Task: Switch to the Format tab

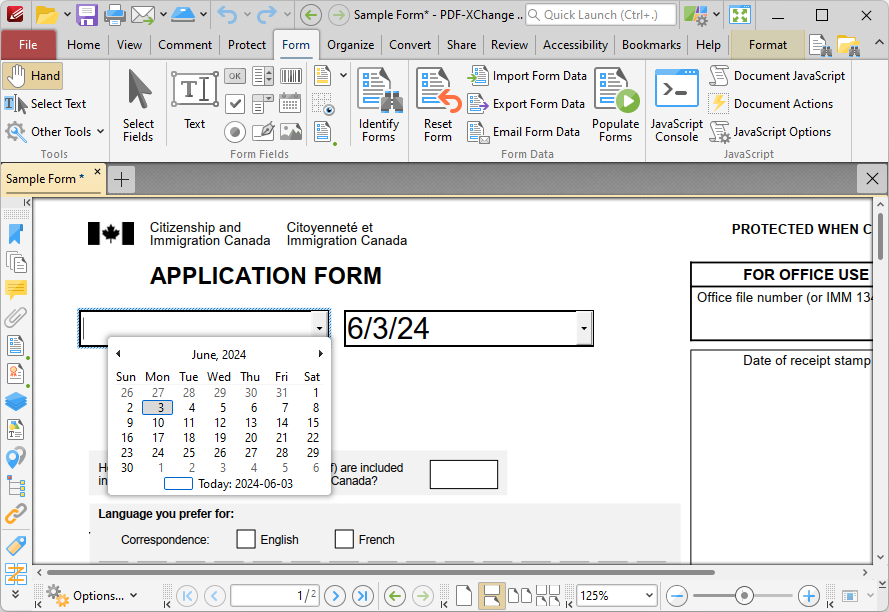Action: point(768,45)
